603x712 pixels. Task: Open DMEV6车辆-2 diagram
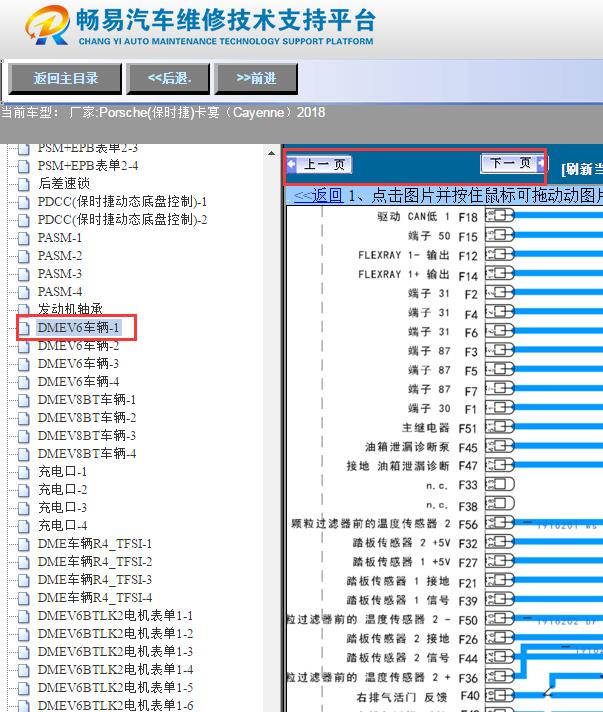tap(78, 346)
